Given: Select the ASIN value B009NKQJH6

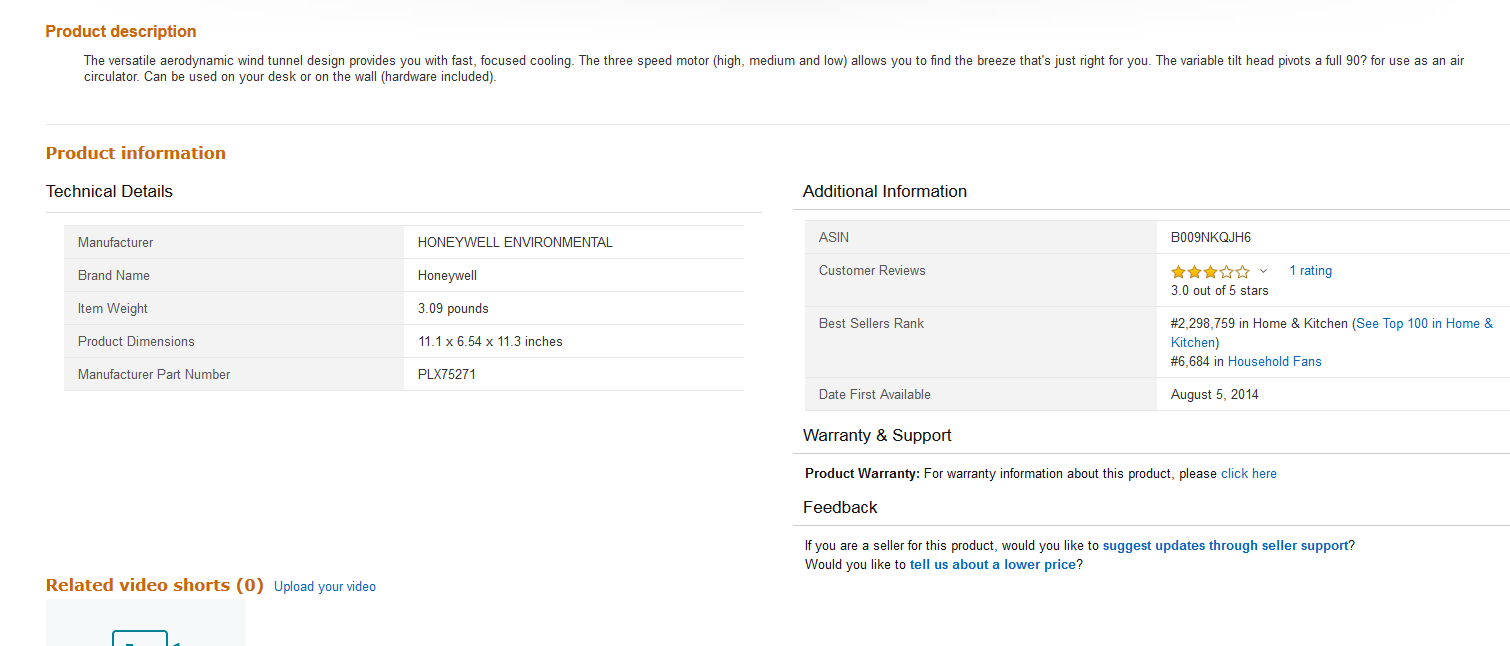Looking at the screenshot, I should [x=1211, y=238].
